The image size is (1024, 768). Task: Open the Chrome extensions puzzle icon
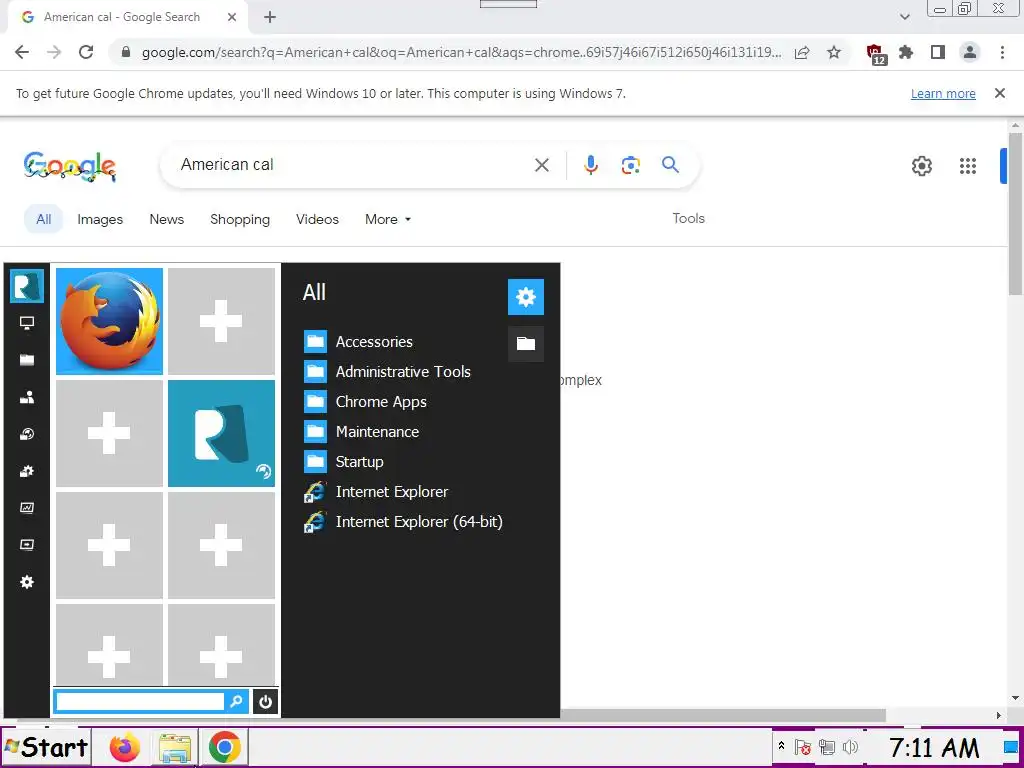pyautogui.click(x=906, y=52)
